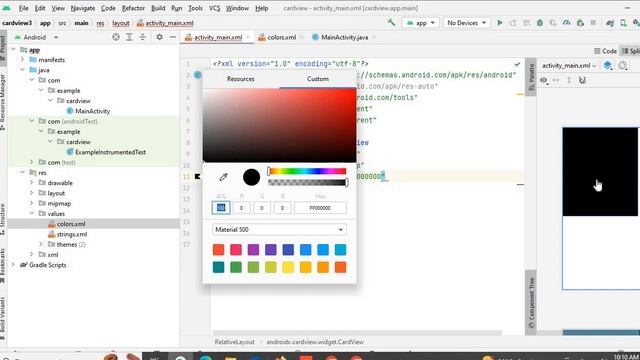Screen dimensions: 640x360
Task: Click the layout breadcrumb in navigation bar
Action: 120,23
